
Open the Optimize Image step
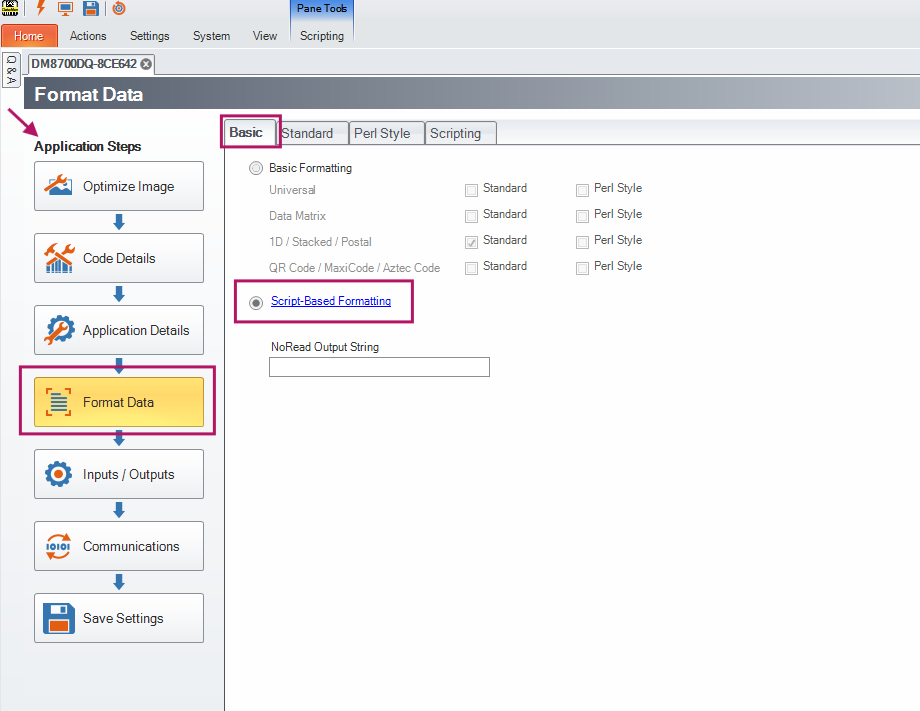[x=119, y=186]
